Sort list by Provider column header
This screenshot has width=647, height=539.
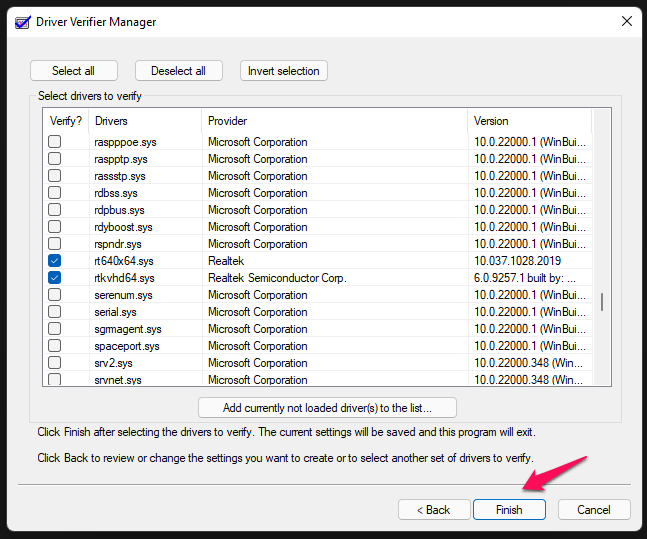tap(334, 121)
